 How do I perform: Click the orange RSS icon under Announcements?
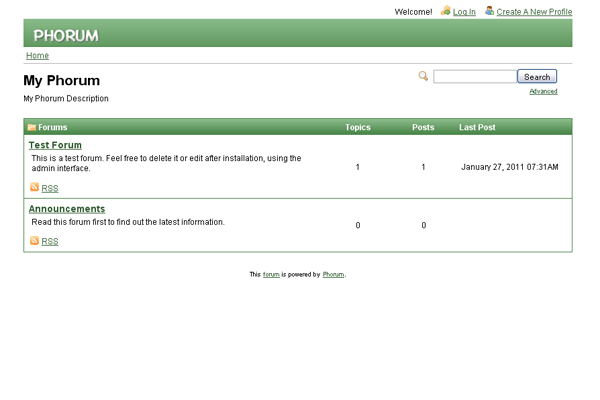pos(35,241)
